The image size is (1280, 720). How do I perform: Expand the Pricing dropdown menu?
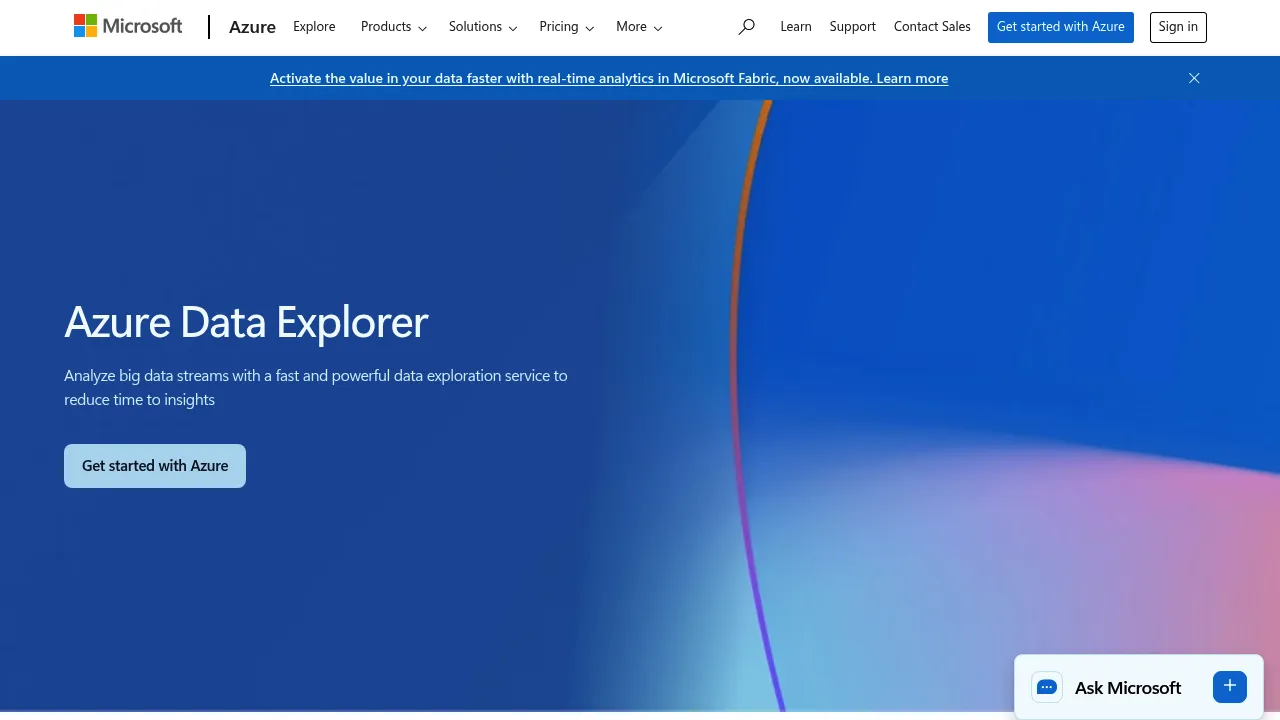(x=567, y=27)
